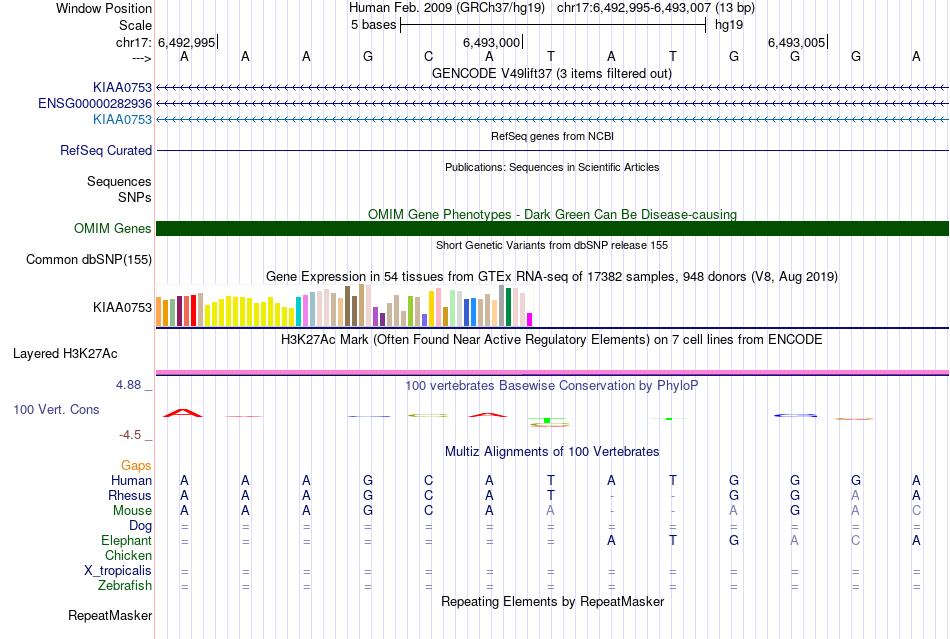This screenshot has height=639, width=950.
Task: Select the Rhesus alignment row label
Action: pos(130,495)
